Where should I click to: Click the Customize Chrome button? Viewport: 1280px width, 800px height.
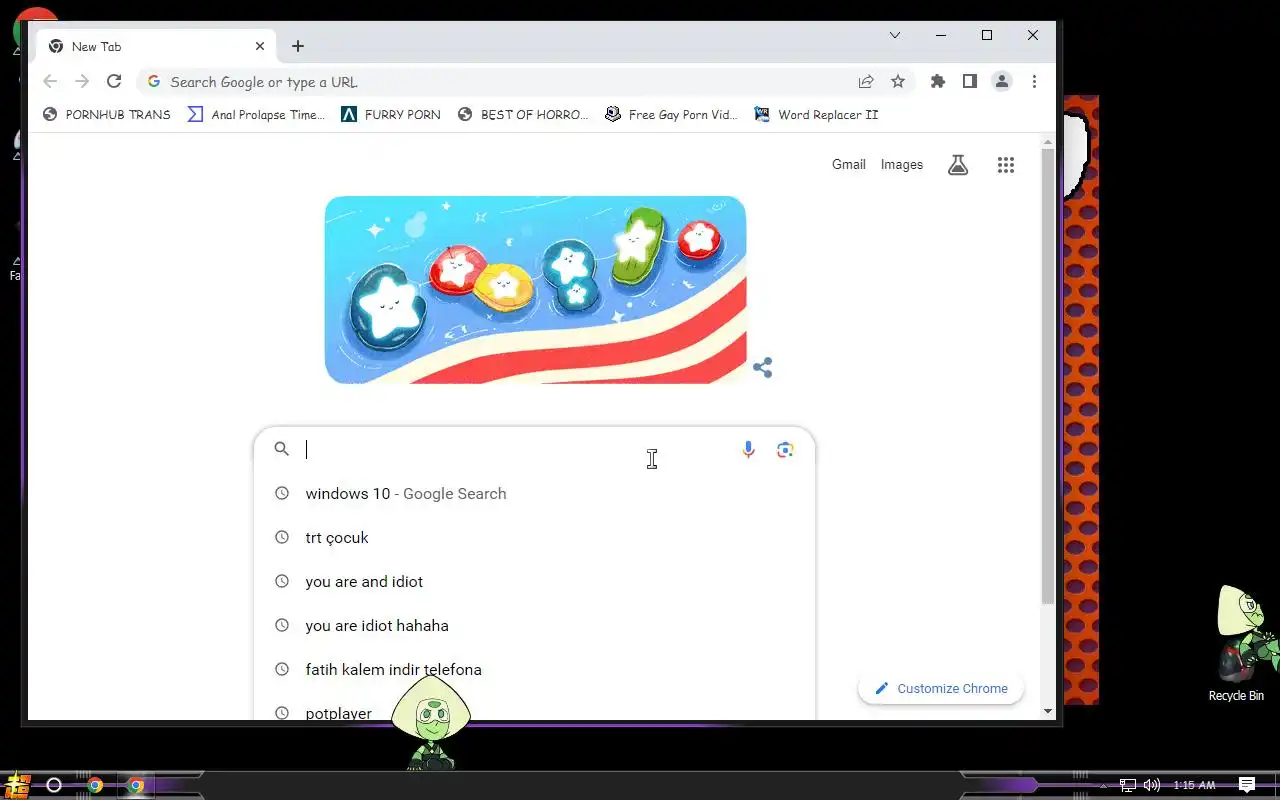[x=941, y=688]
